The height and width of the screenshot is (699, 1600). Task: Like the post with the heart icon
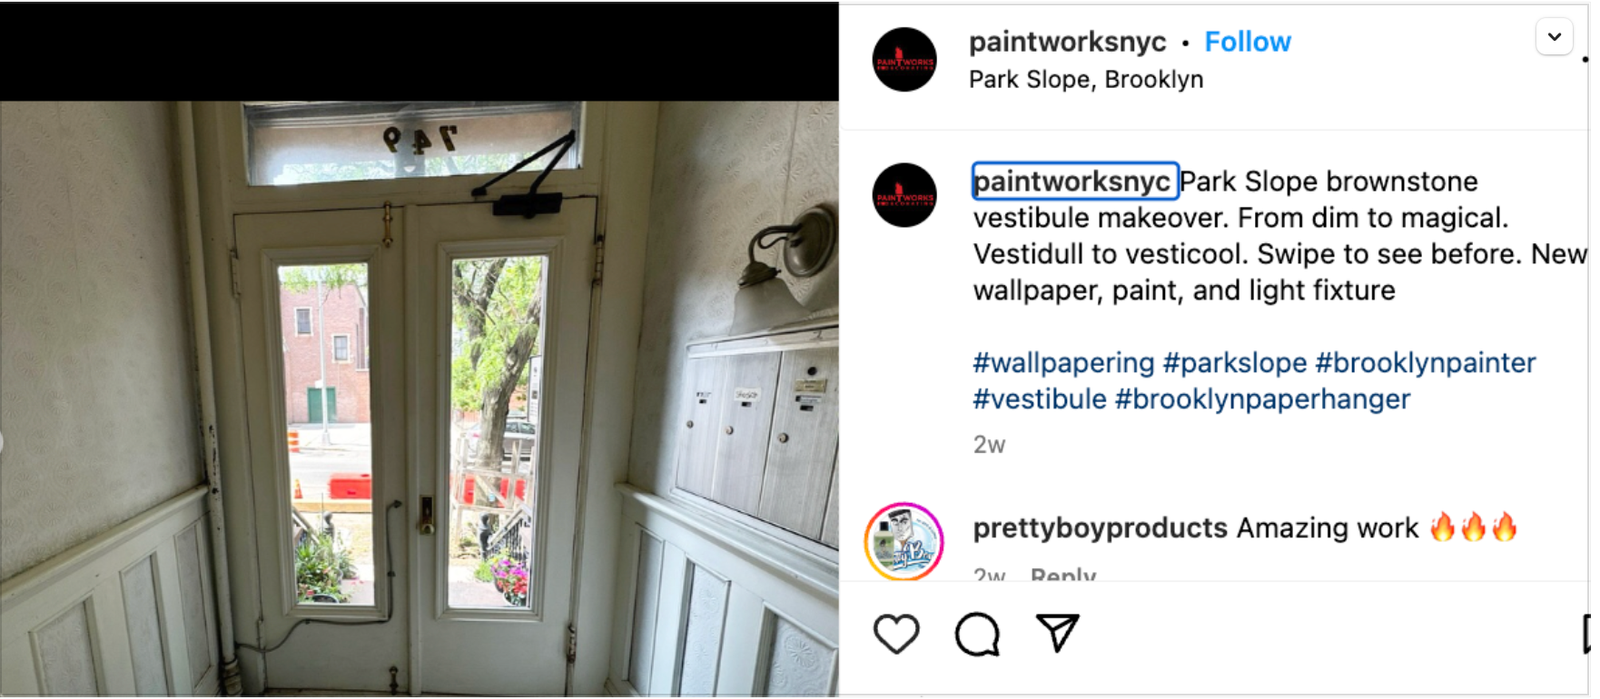click(896, 634)
